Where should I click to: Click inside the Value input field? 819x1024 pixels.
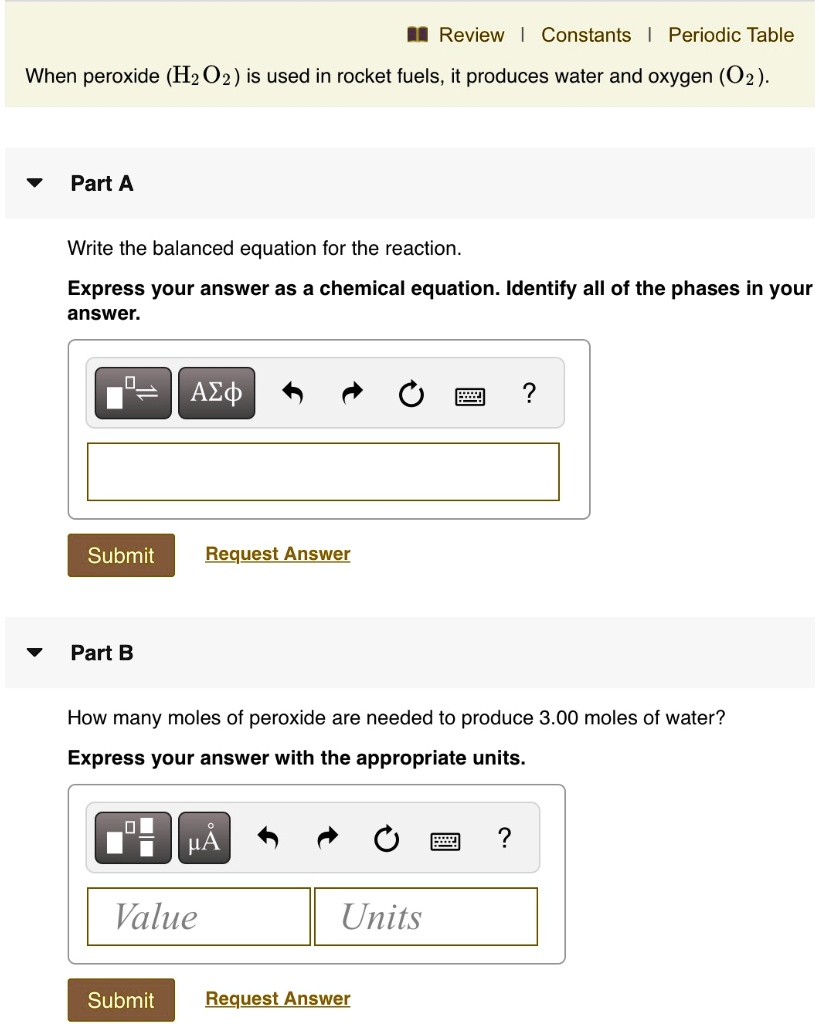(x=197, y=916)
